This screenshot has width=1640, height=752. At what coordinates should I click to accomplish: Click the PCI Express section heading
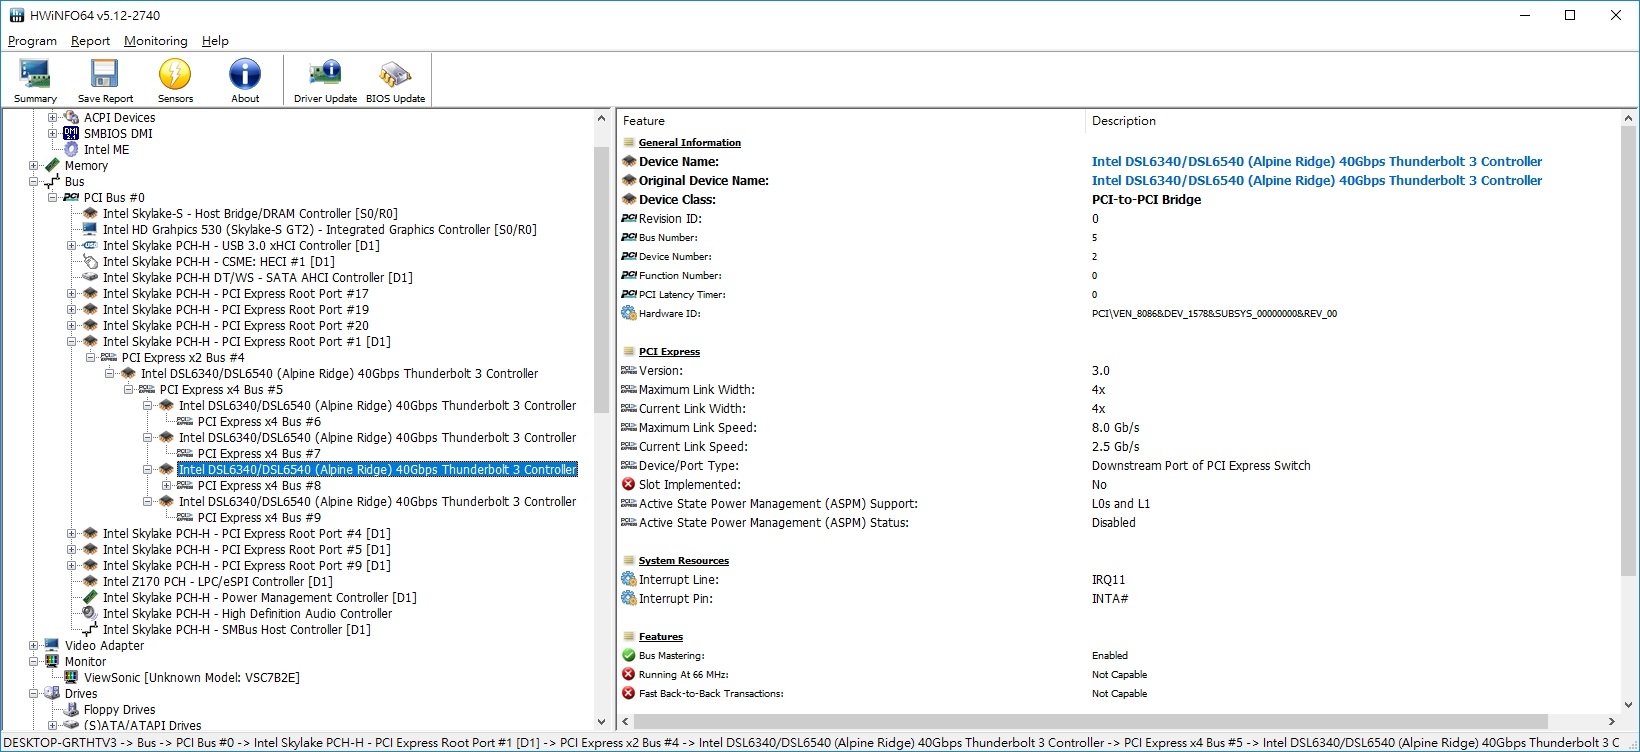[x=669, y=352]
